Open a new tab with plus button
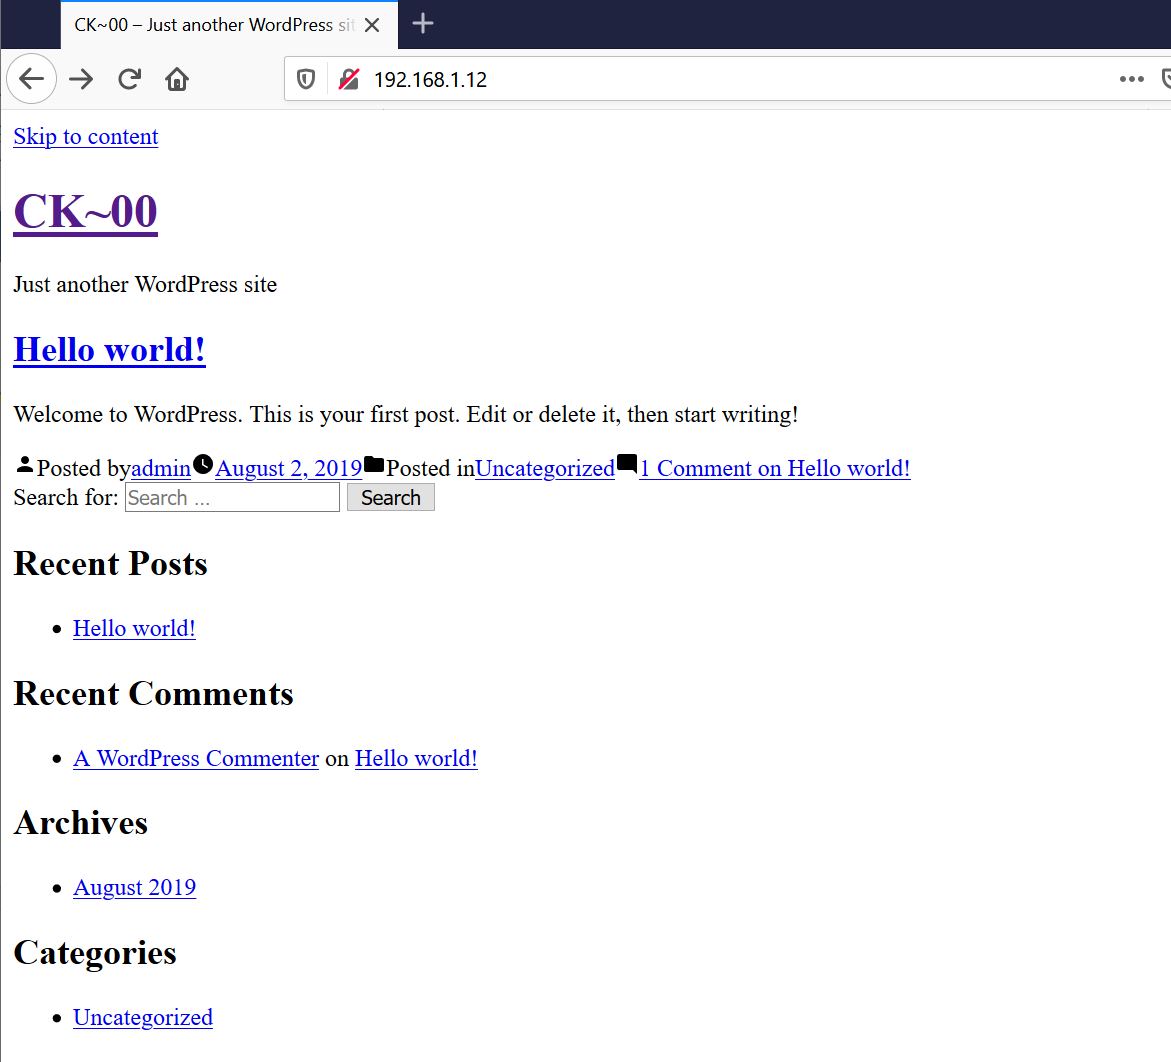1171x1062 pixels. tap(423, 24)
